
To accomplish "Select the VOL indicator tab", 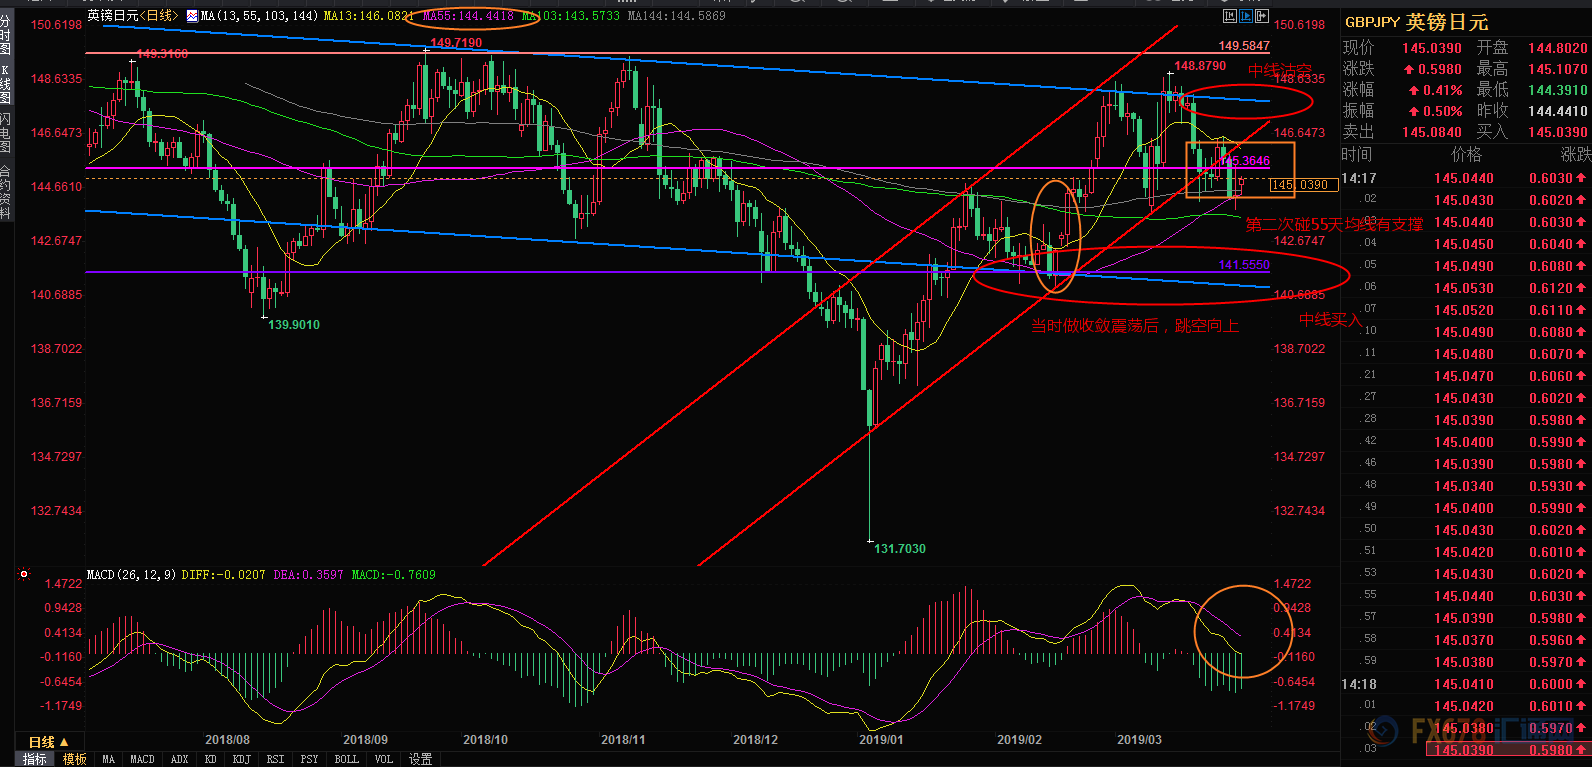I will tap(384, 759).
